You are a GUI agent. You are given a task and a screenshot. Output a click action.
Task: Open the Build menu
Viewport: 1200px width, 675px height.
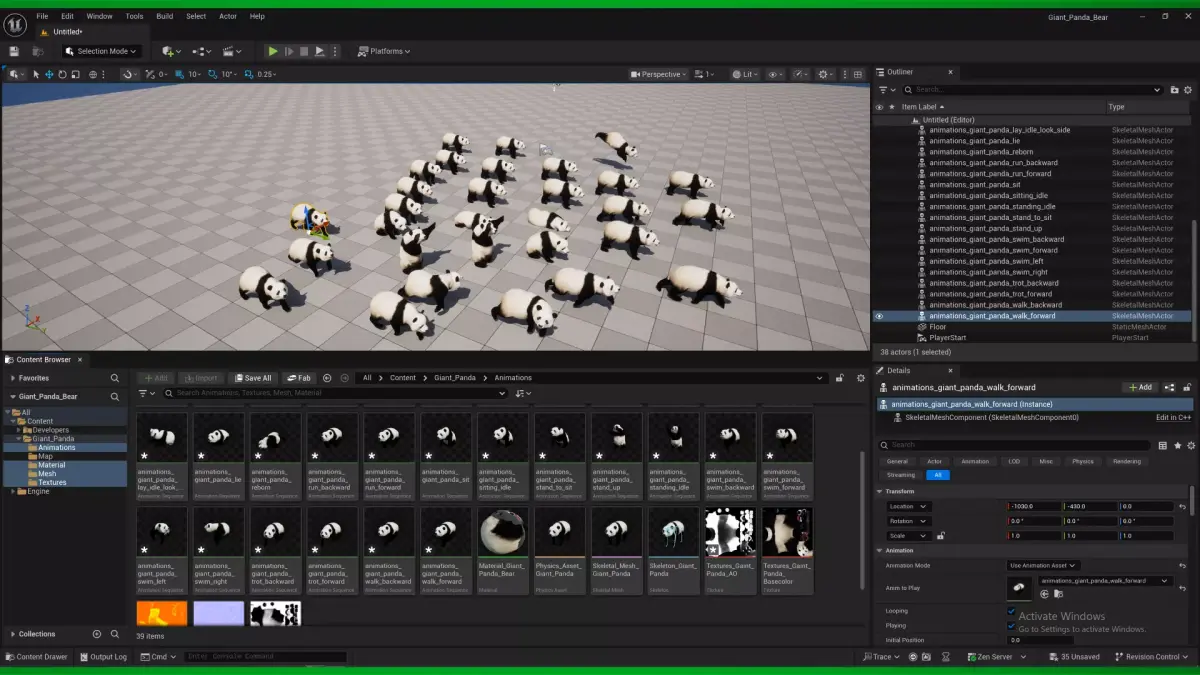[165, 16]
